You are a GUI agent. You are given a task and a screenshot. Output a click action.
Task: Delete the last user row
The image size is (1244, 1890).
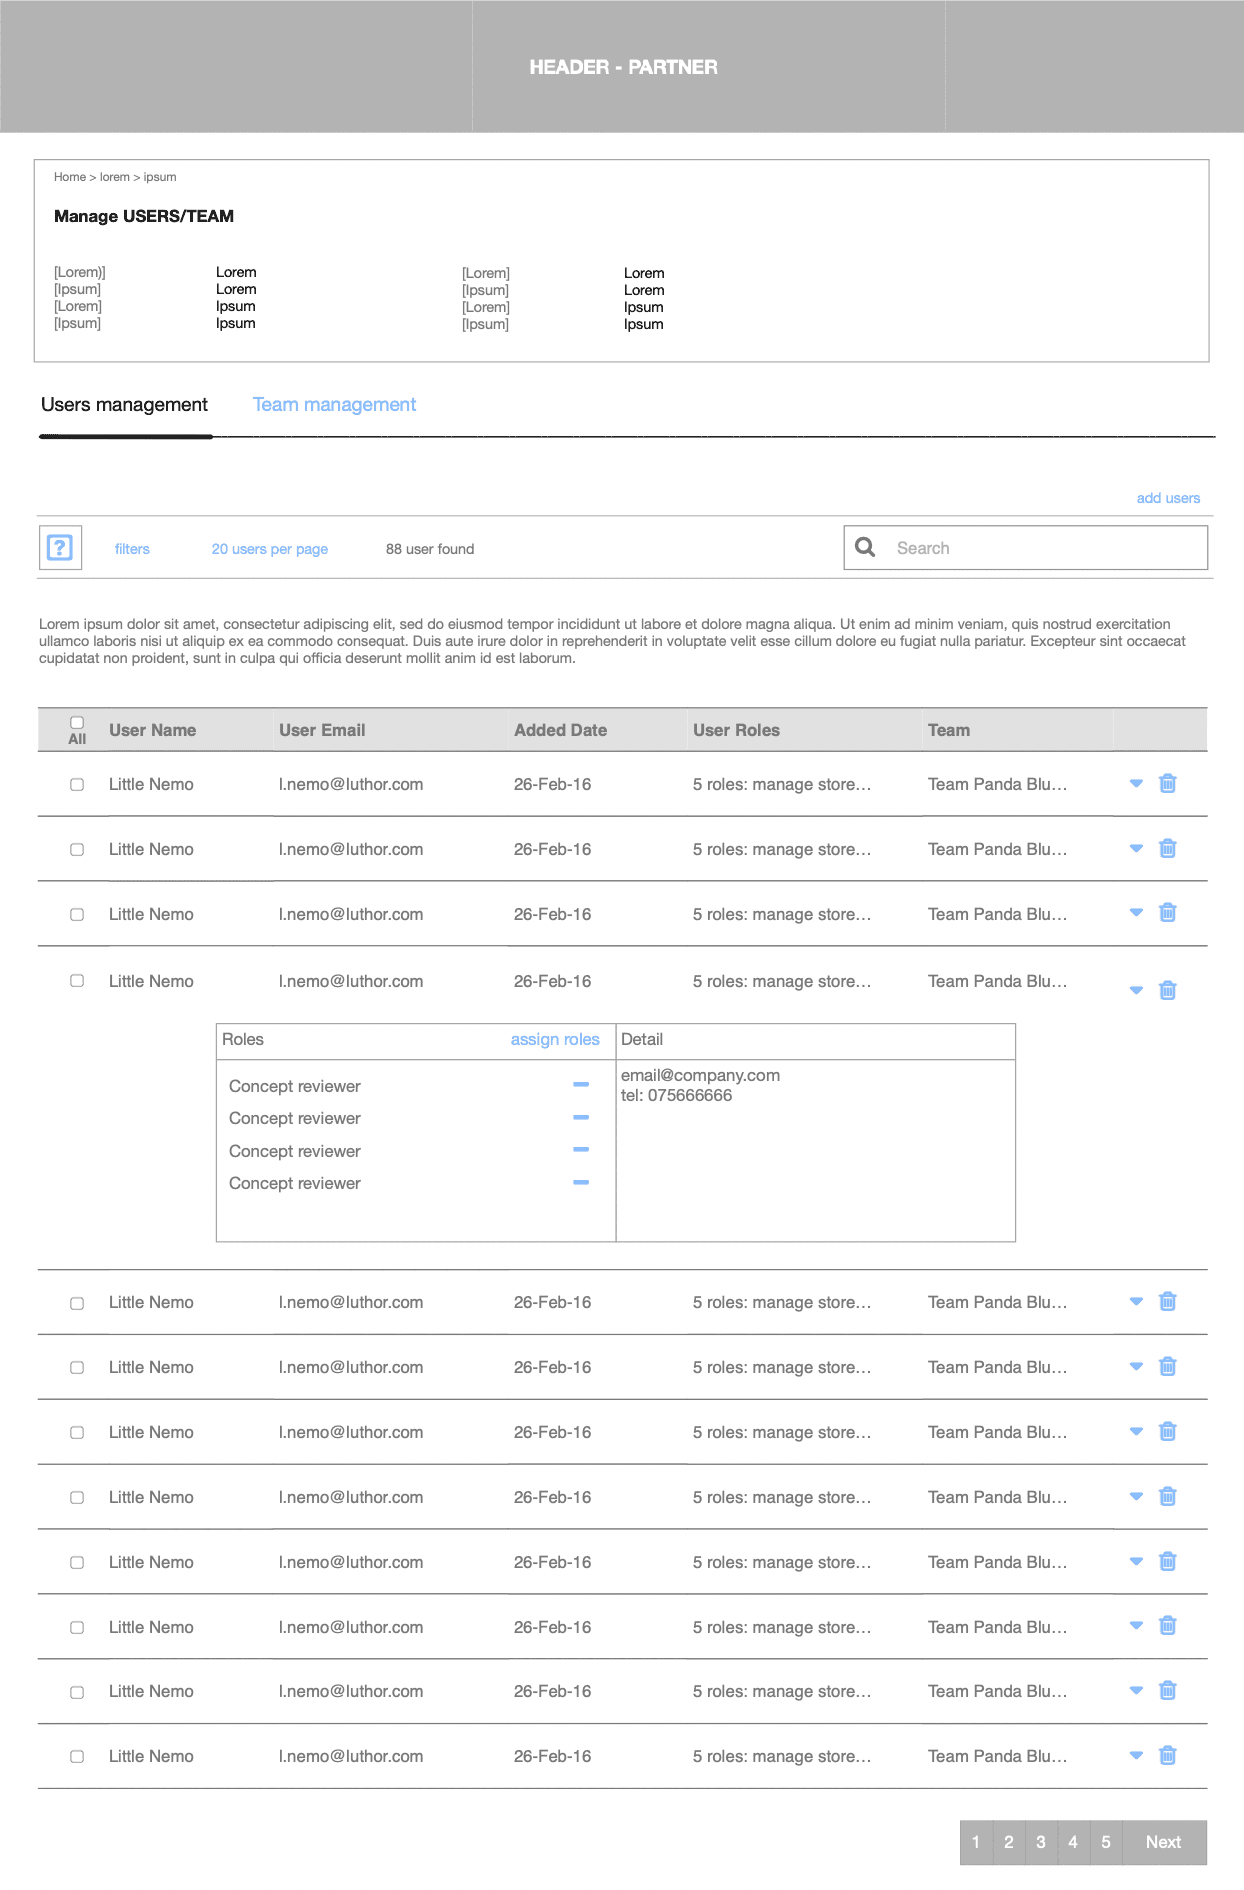click(1167, 1755)
